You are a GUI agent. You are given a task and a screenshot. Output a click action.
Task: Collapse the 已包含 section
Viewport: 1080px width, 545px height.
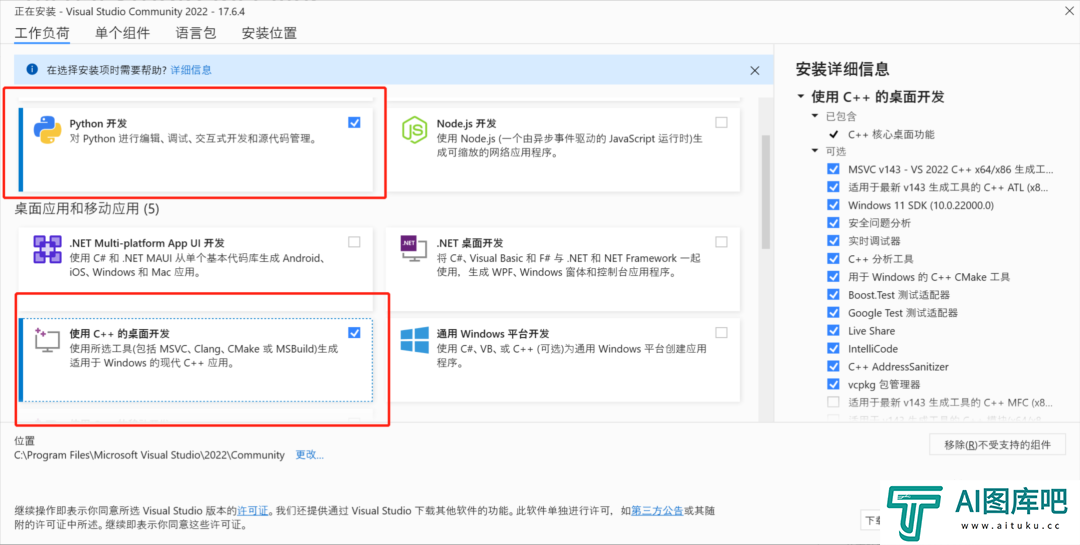click(816, 116)
